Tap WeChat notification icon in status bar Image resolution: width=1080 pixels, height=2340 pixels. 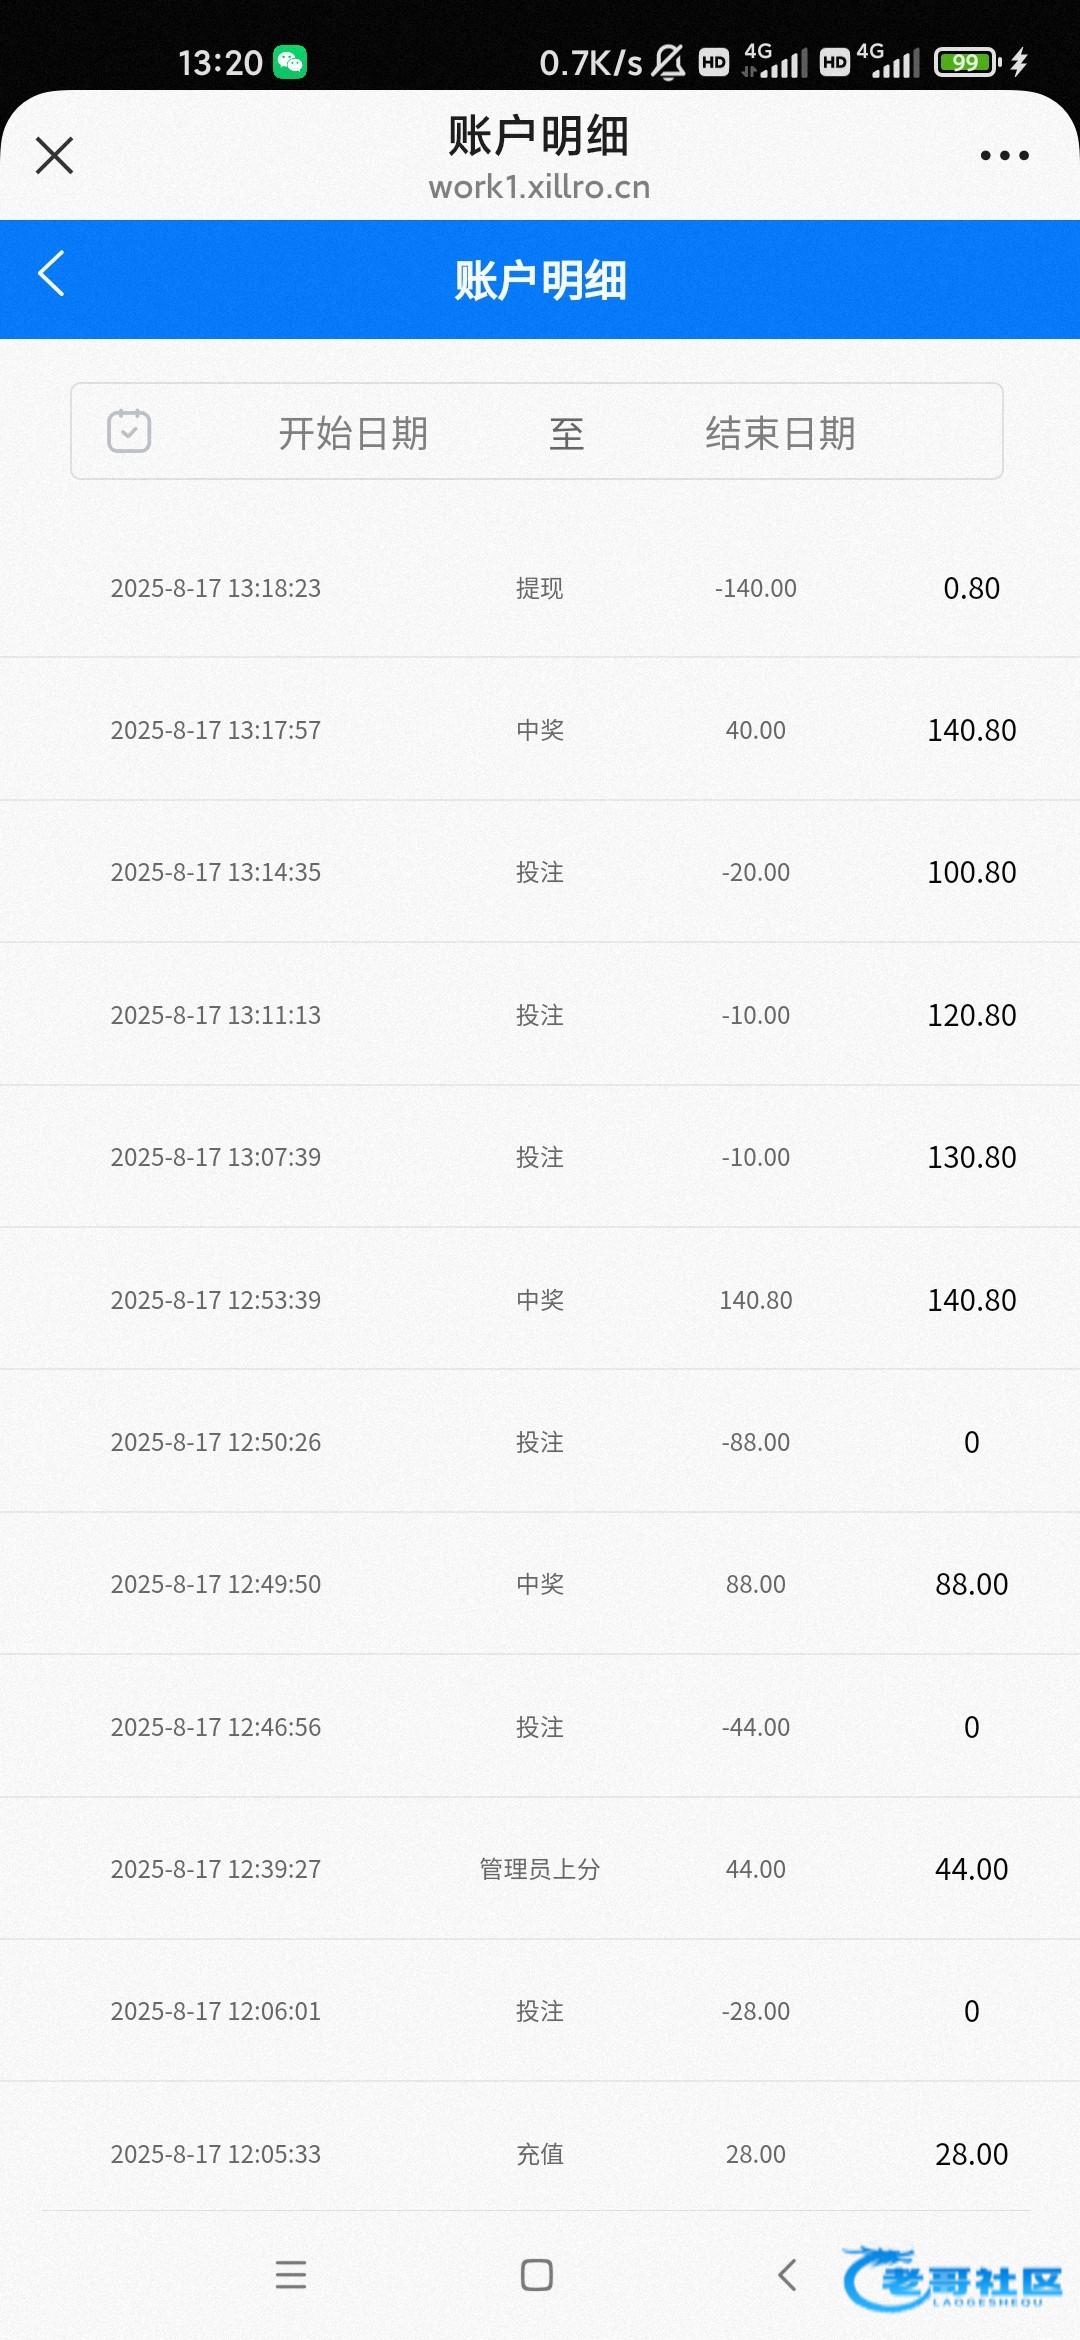click(x=290, y=63)
